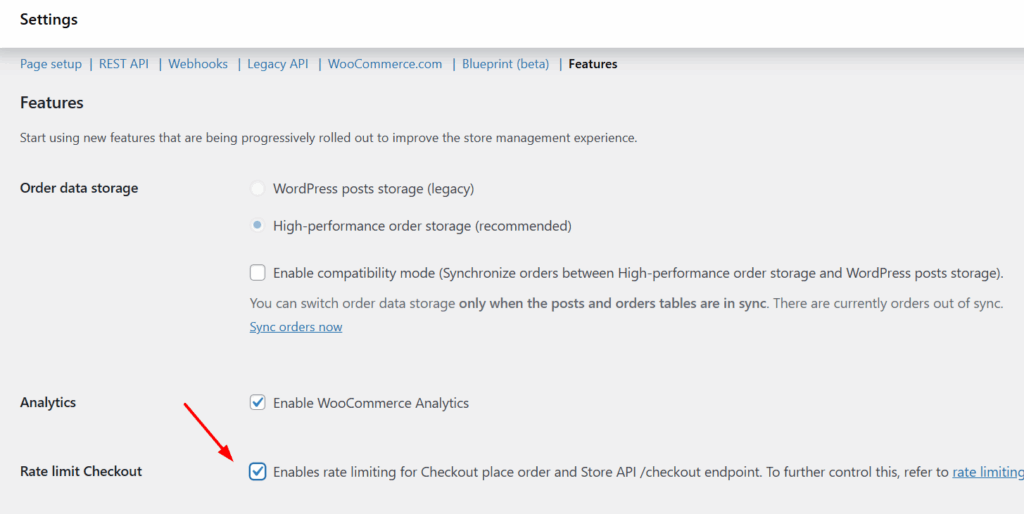
Task: Toggle the Rate limit Checkout checkbox
Action: [x=258, y=471]
